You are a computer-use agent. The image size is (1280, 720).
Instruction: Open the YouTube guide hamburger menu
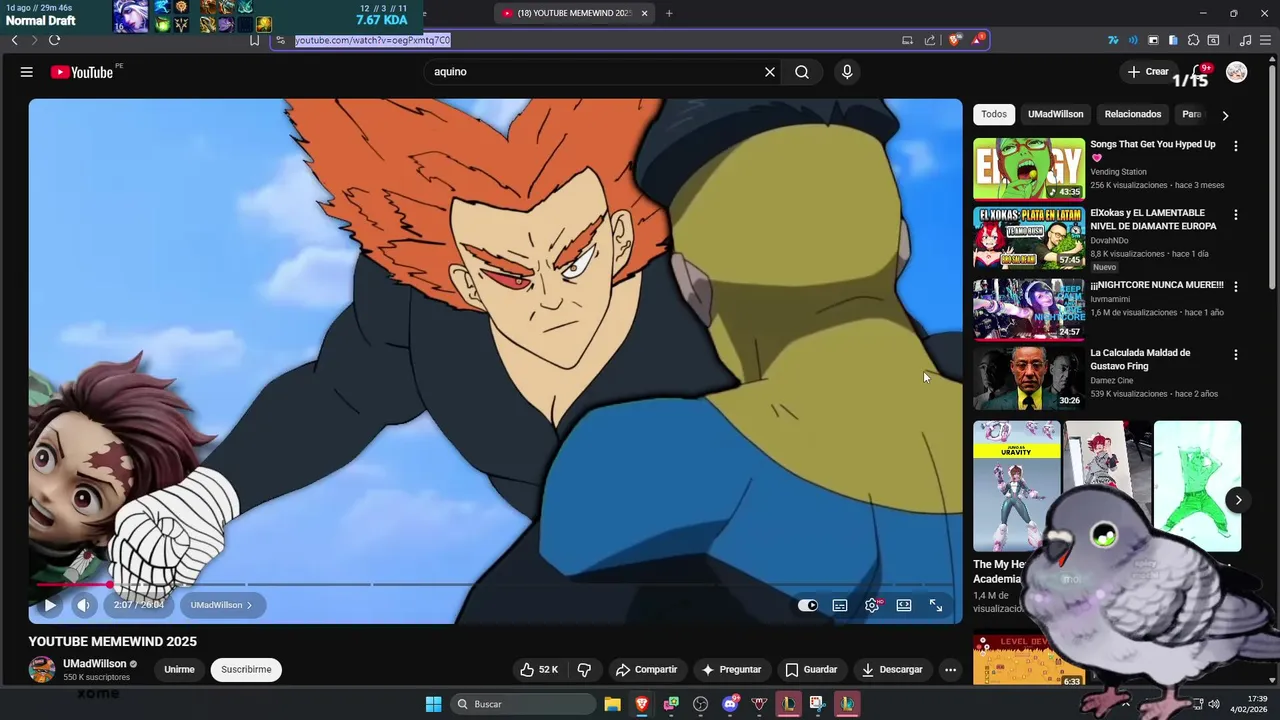click(x=27, y=72)
